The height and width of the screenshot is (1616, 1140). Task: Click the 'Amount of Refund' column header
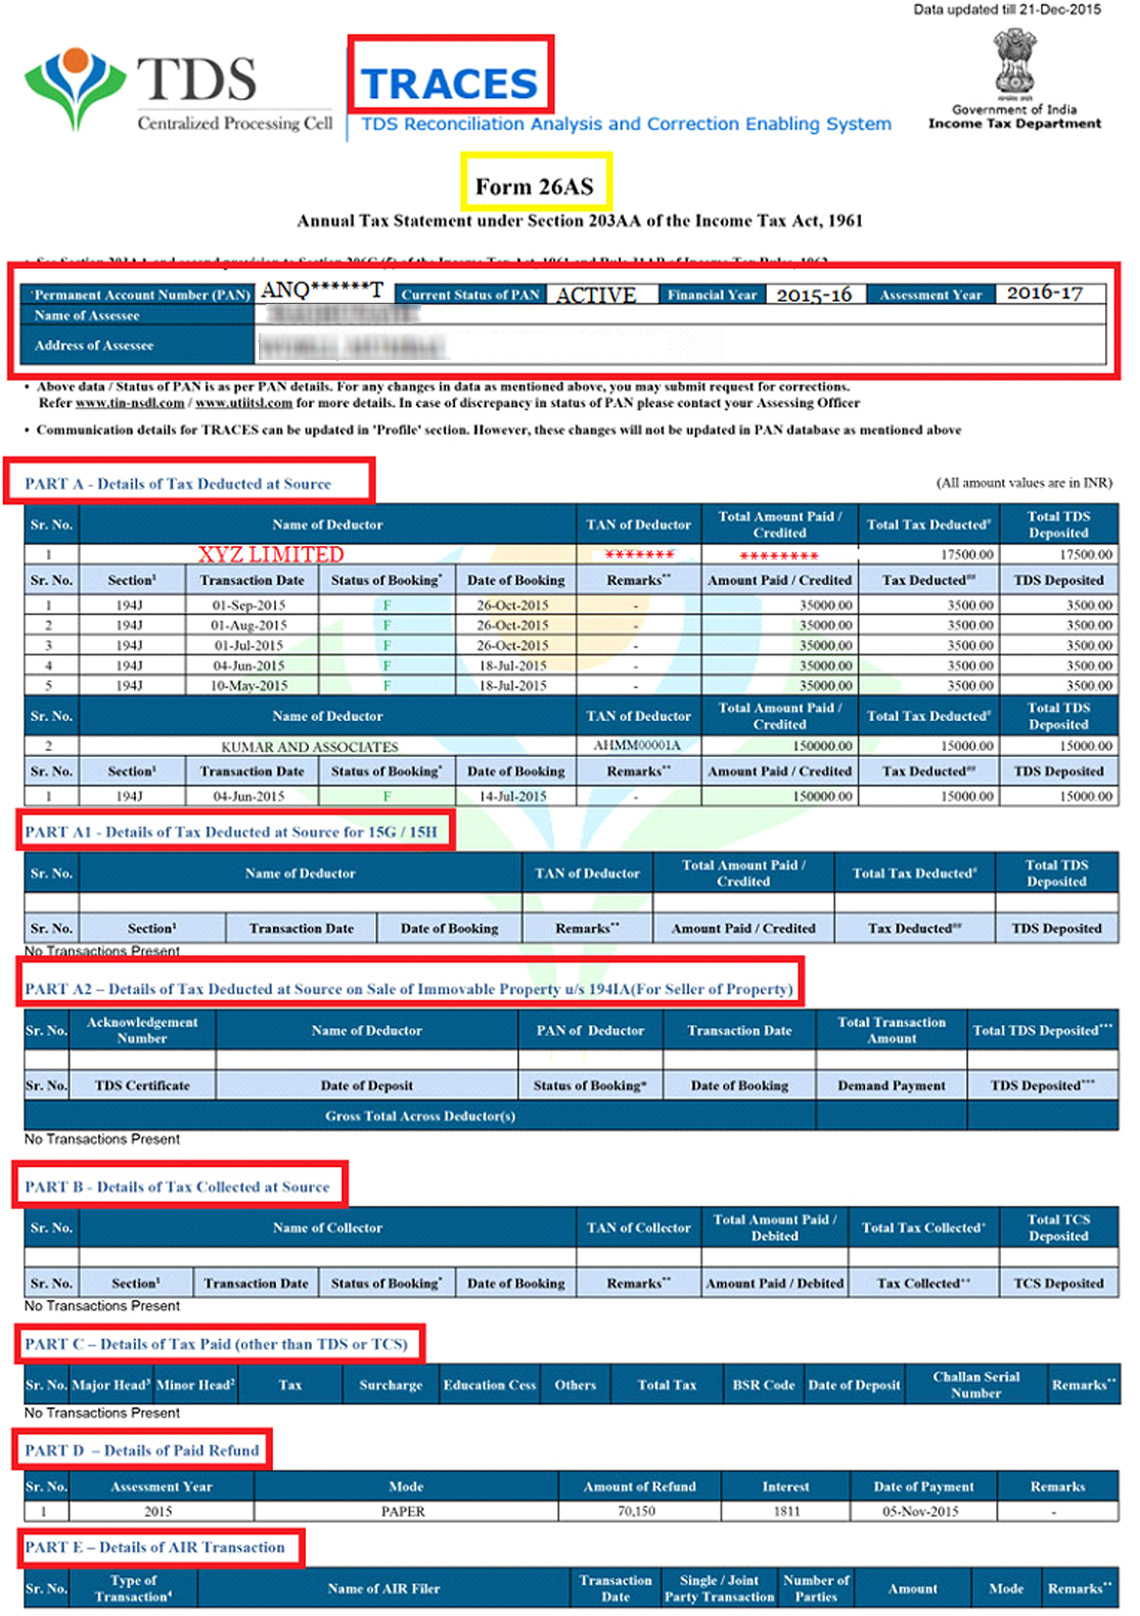click(640, 1487)
